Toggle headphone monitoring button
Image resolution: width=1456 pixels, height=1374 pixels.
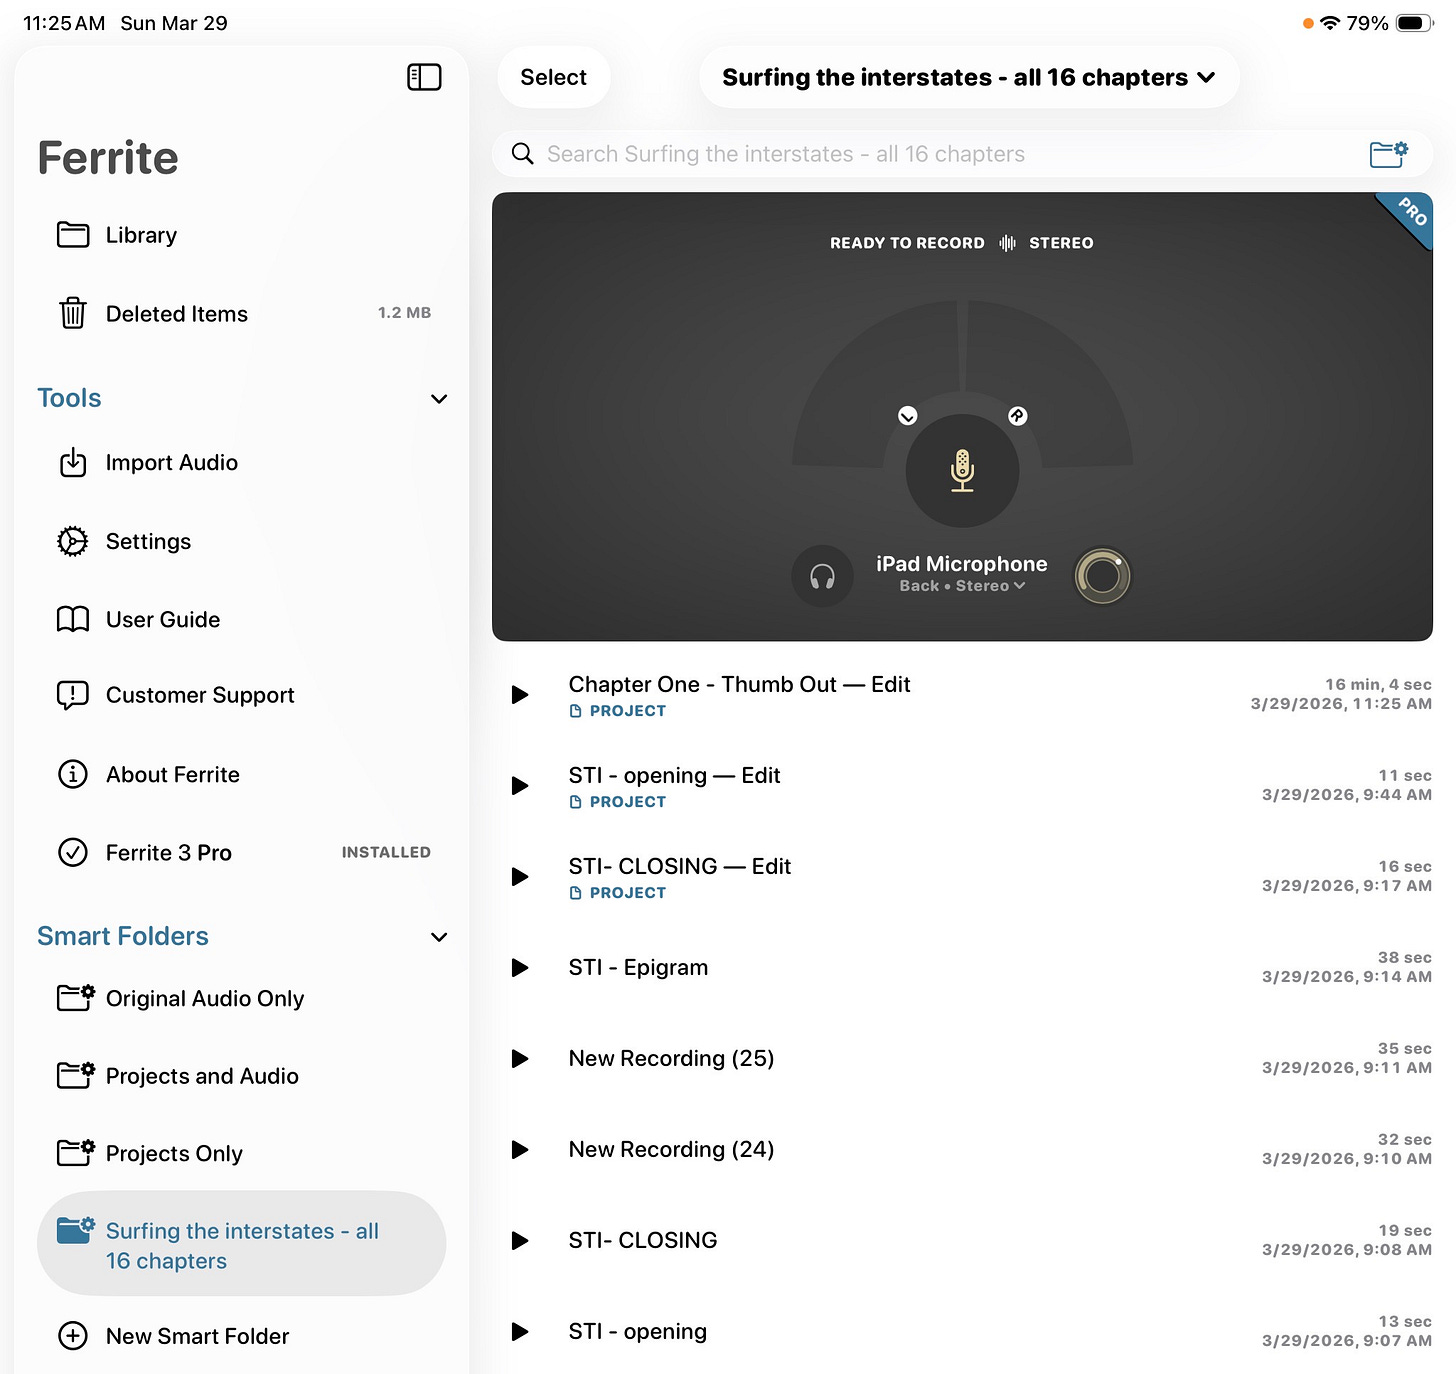point(822,576)
